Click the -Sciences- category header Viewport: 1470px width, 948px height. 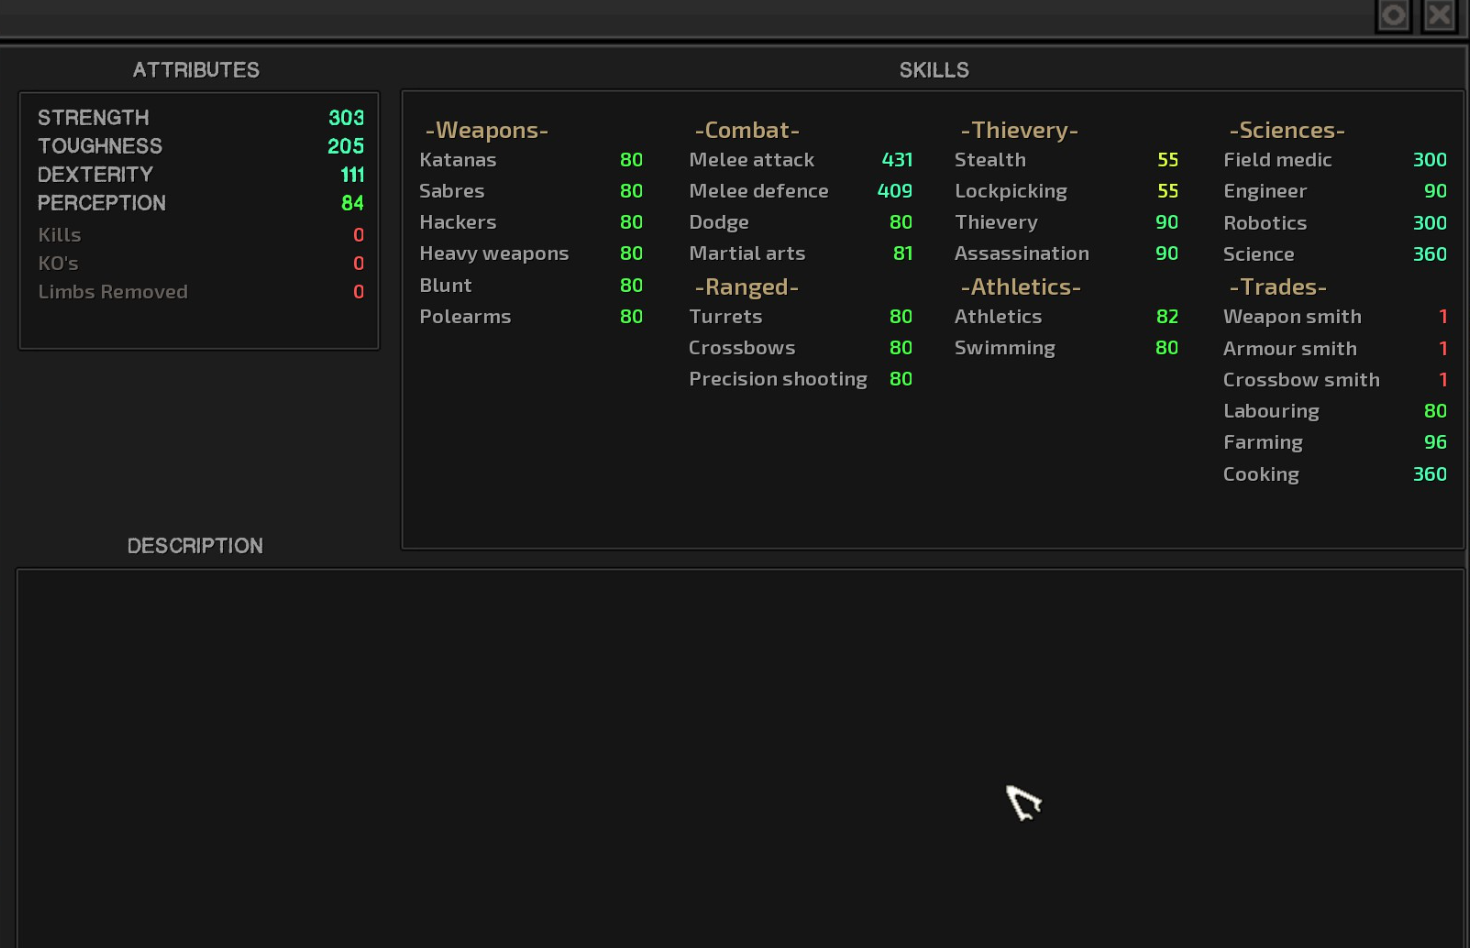pos(1287,130)
